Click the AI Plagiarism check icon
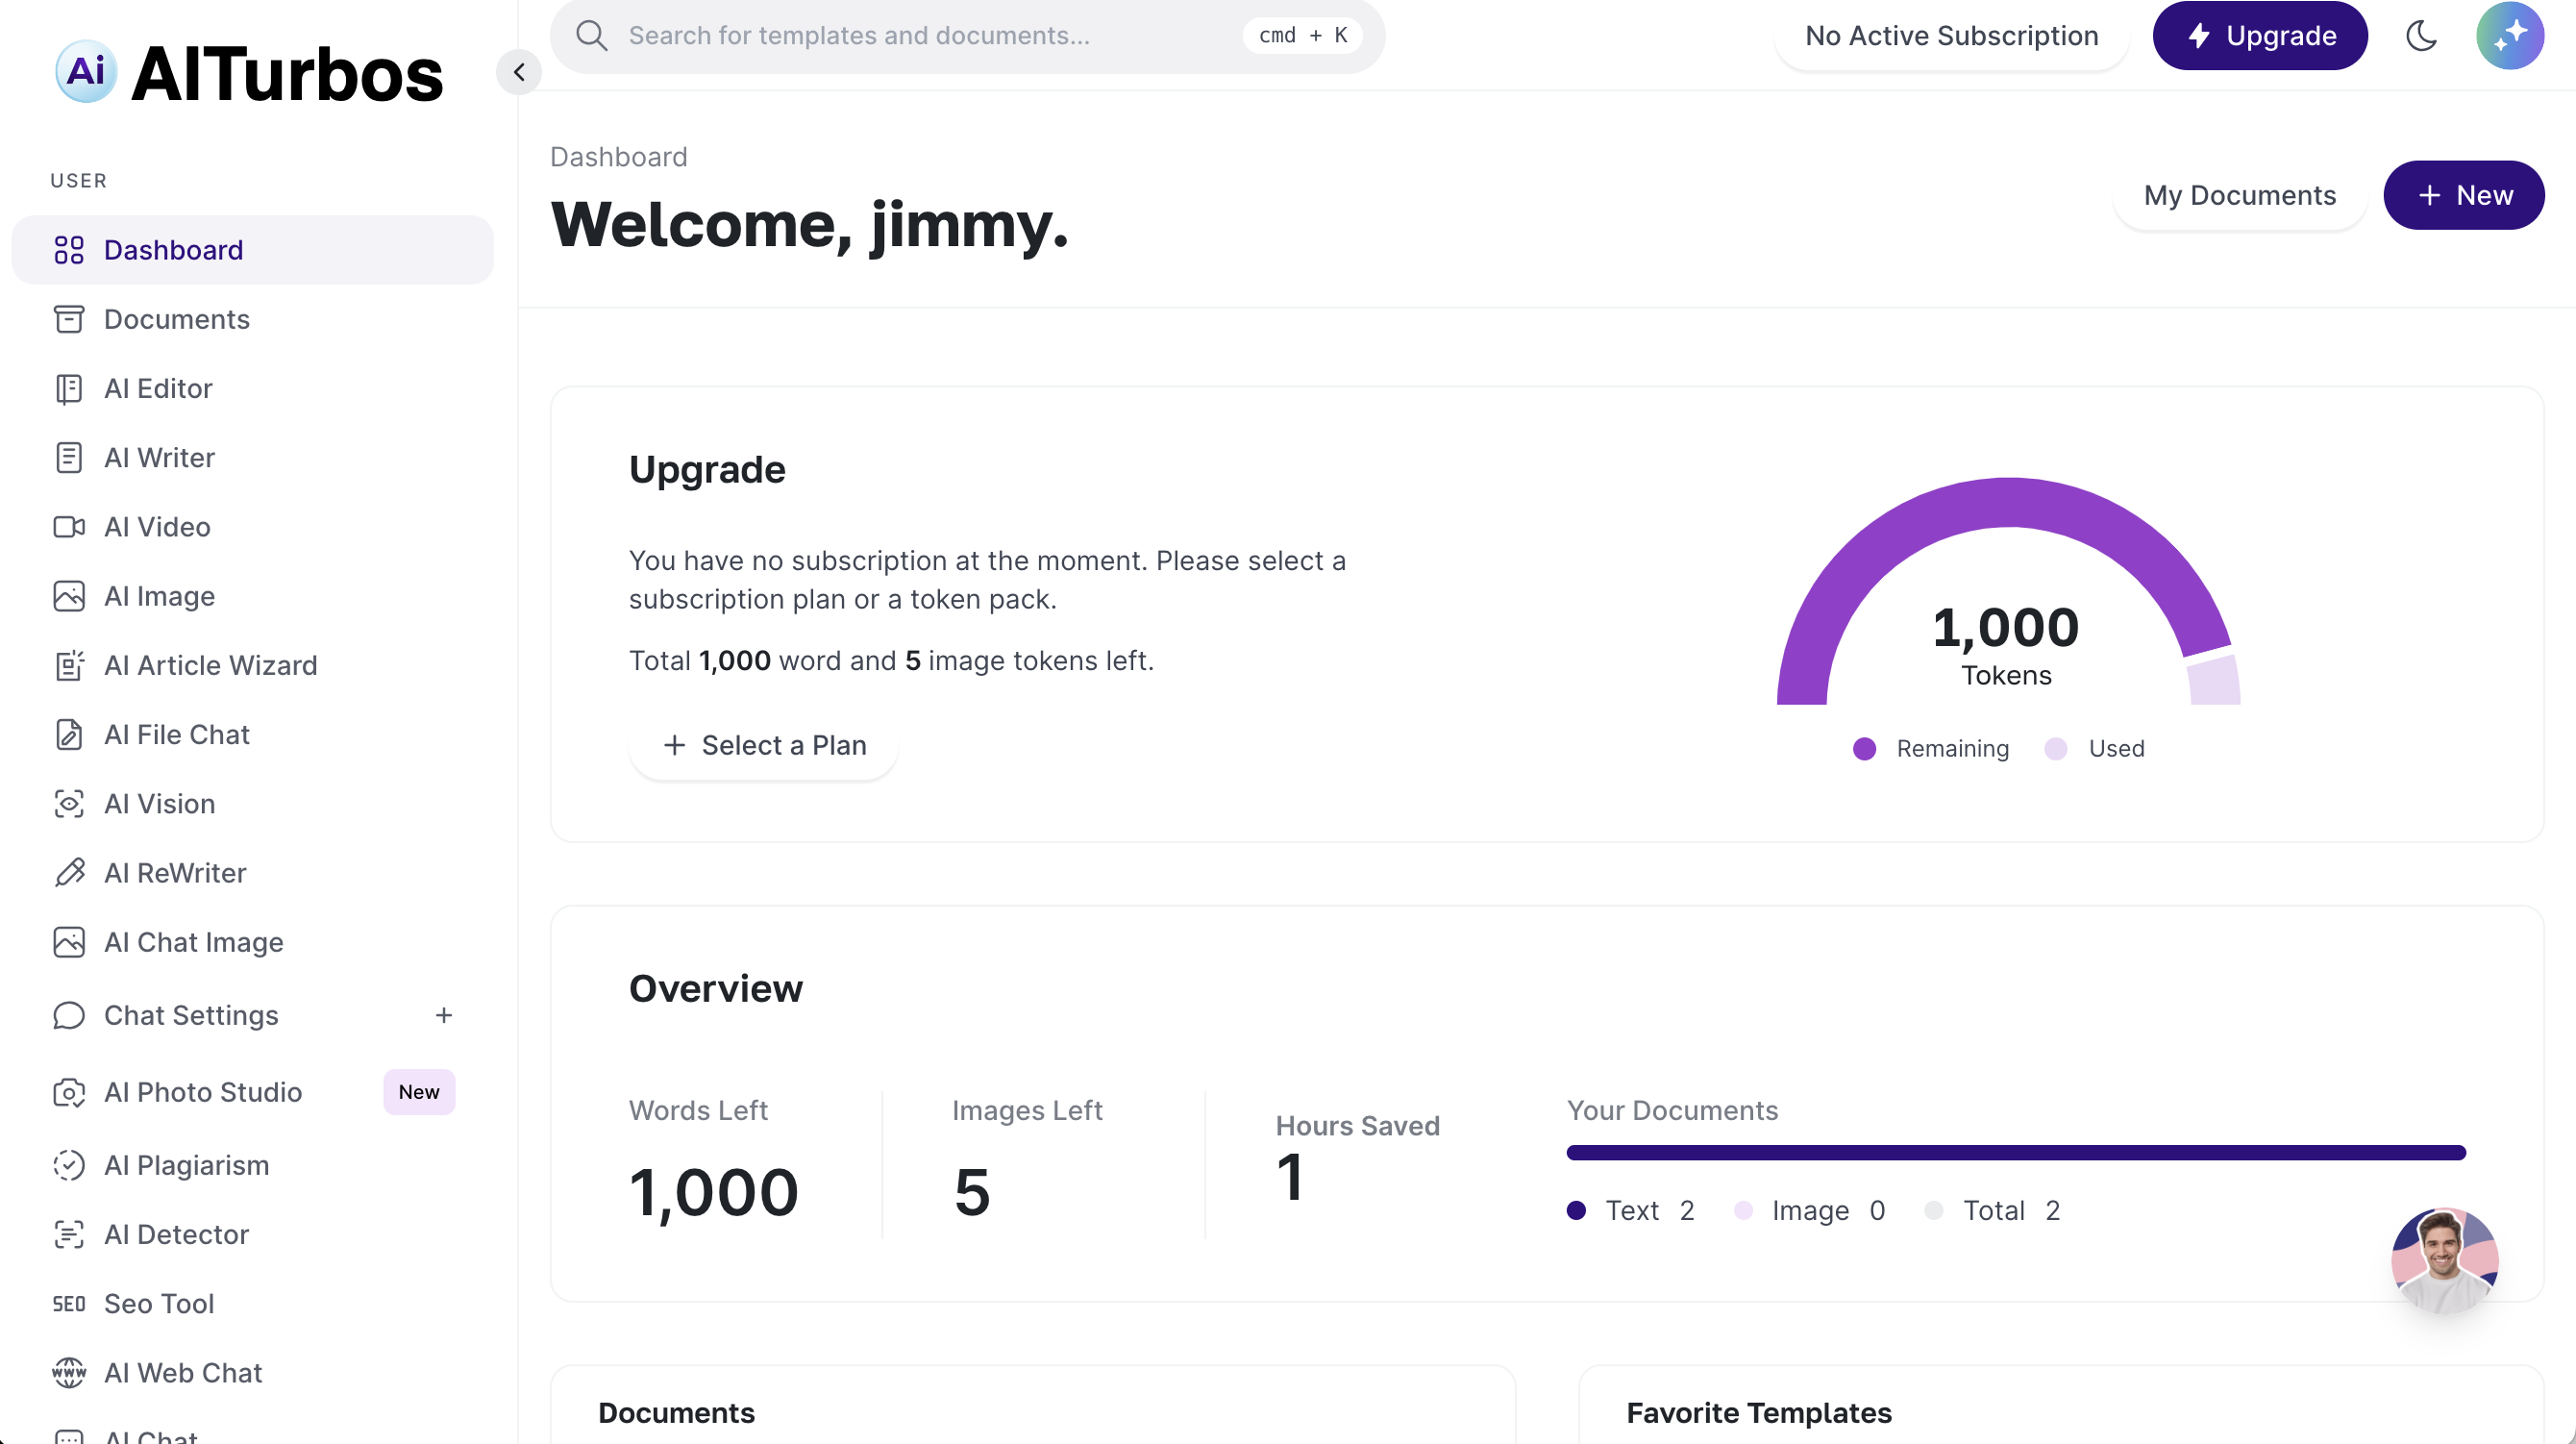The width and height of the screenshot is (2576, 1444). click(x=68, y=1165)
